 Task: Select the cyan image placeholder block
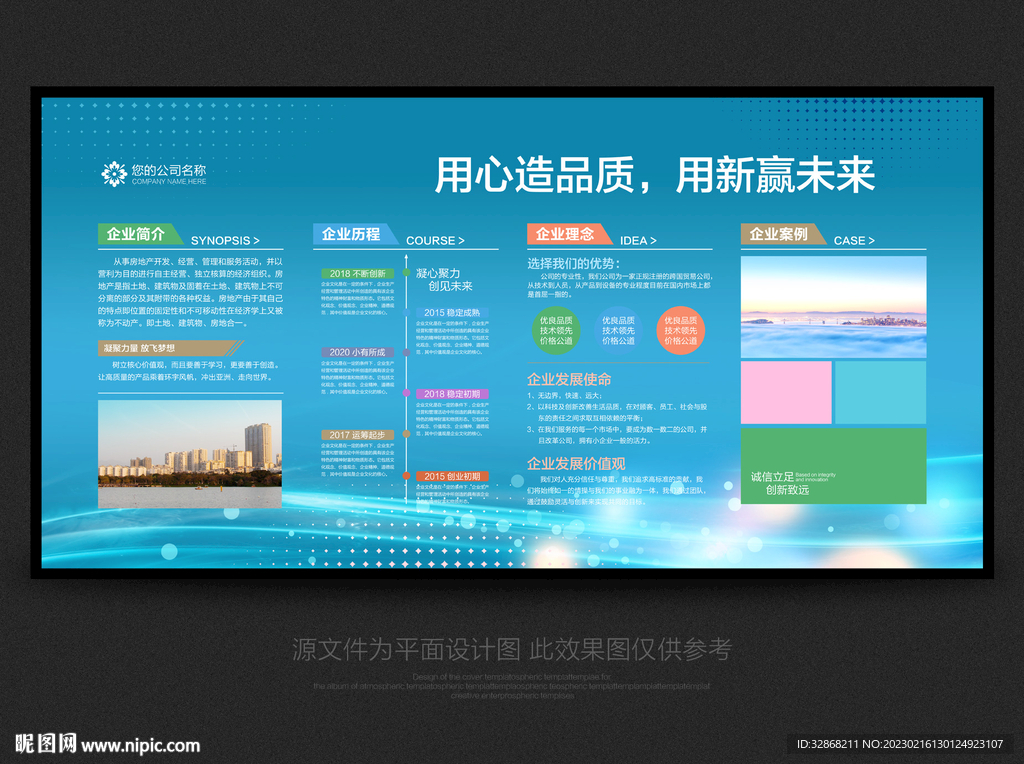(880, 392)
